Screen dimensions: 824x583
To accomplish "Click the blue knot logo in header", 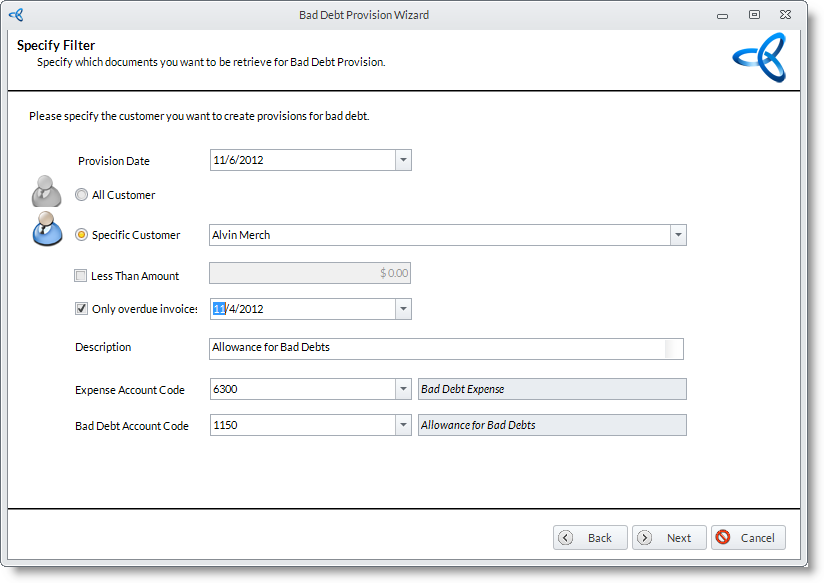I will click(x=759, y=58).
